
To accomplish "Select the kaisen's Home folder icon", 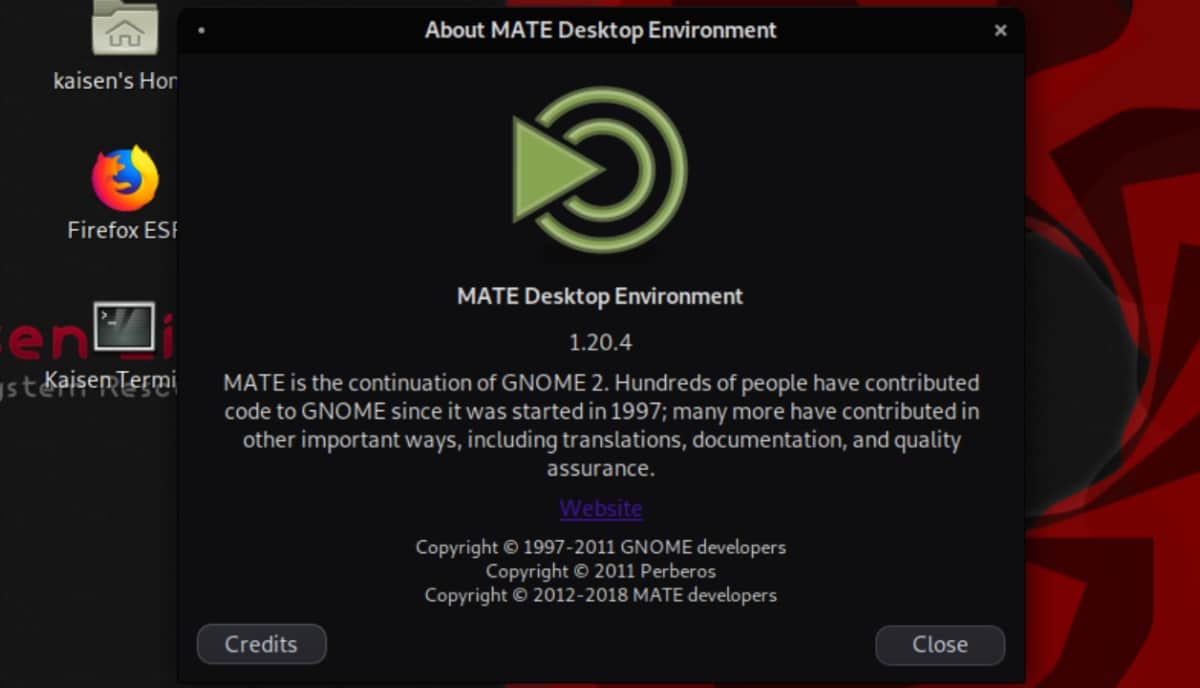I will point(125,28).
